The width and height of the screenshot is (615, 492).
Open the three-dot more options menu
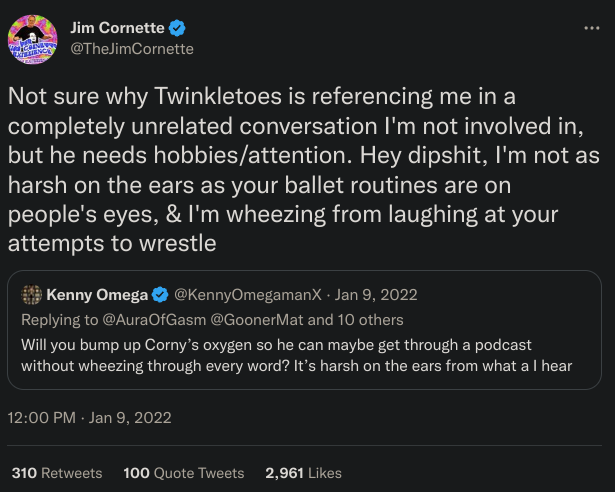(591, 27)
